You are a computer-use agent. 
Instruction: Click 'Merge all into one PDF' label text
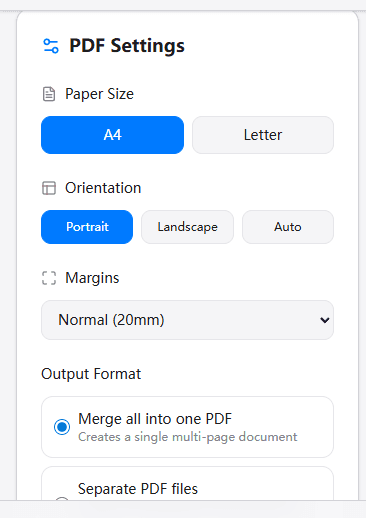(x=155, y=419)
